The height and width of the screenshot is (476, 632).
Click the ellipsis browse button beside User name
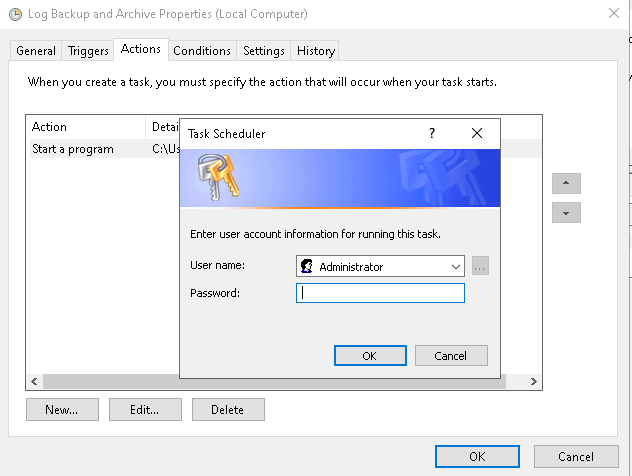point(480,267)
